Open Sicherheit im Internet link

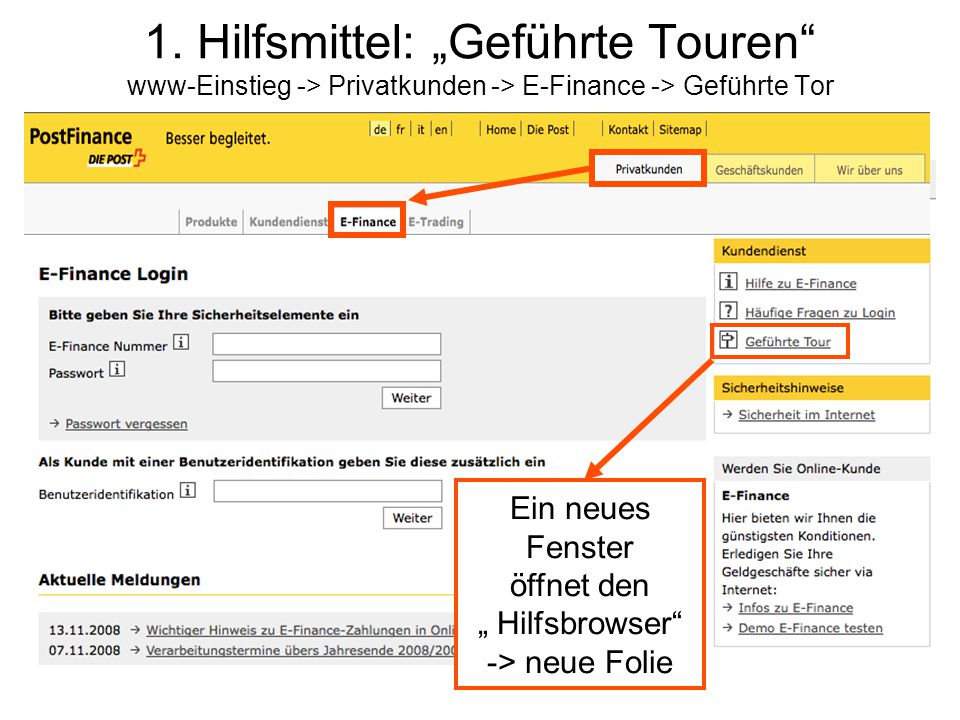click(806, 414)
